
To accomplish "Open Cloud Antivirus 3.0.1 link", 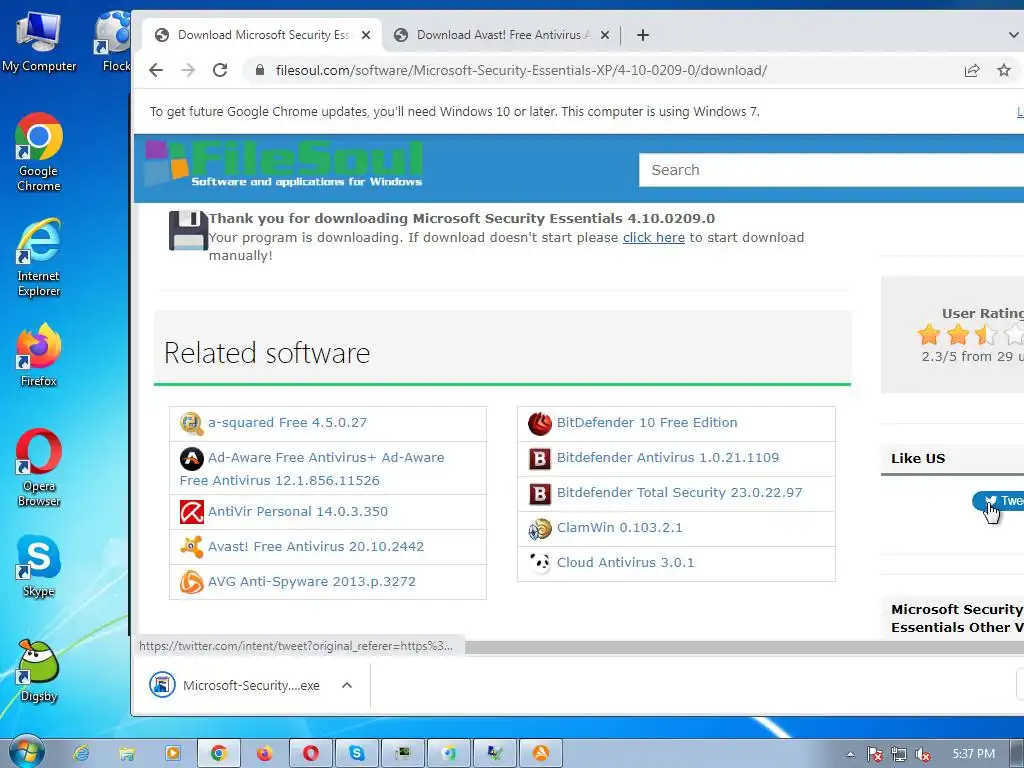I will click(x=626, y=562).
